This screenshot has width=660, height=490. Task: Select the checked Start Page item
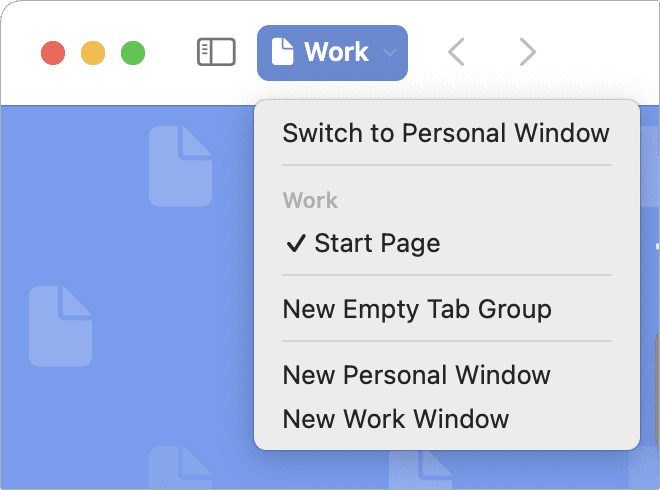click(x=377, y=243)
